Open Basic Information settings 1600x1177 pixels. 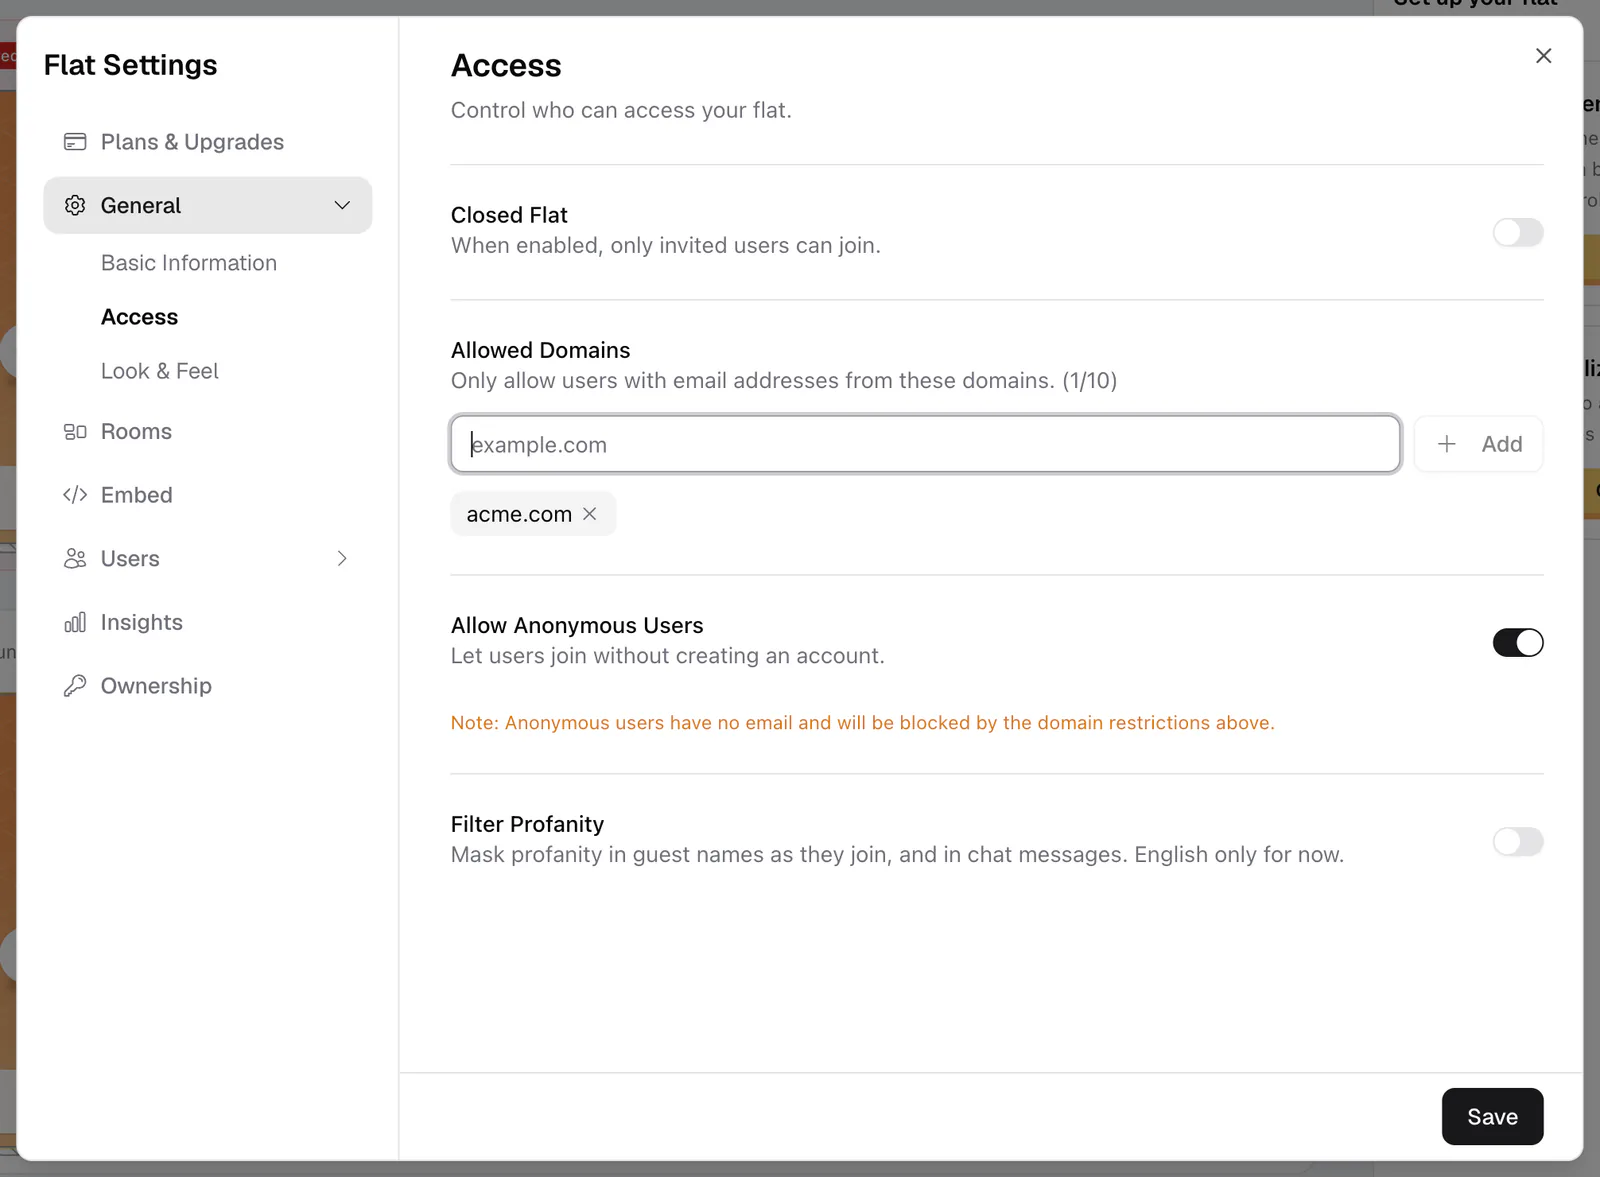coord(189,263)
